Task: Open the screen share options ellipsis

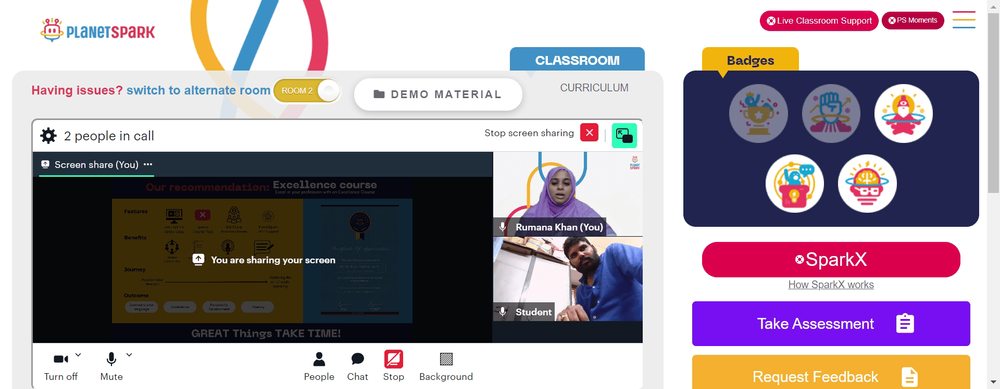Action: click(x=148, y=165)
